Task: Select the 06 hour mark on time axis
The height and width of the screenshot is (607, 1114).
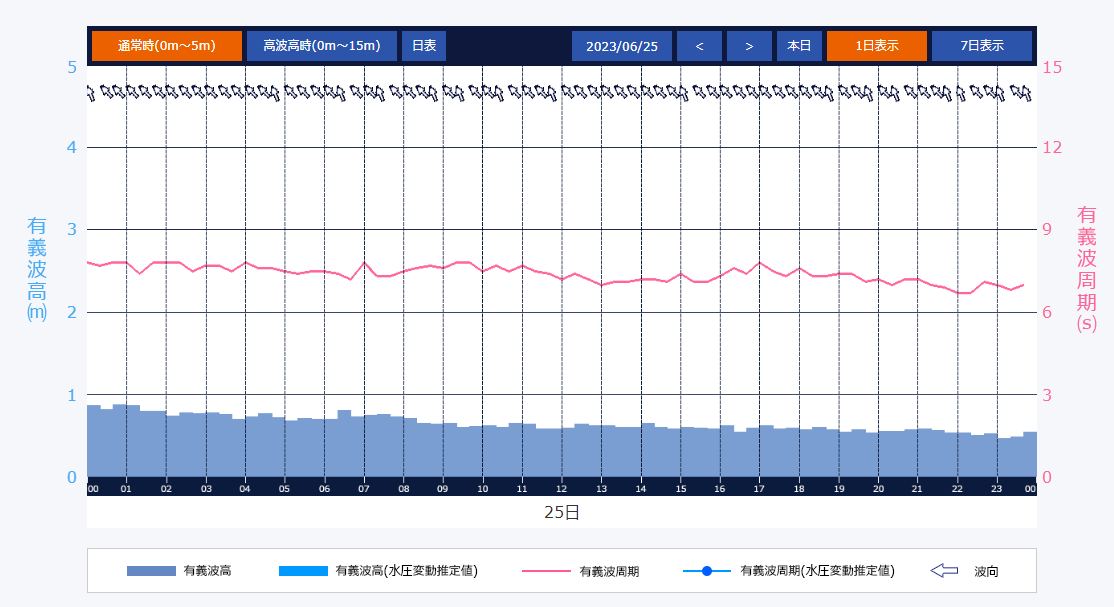Action: (324, 489)
